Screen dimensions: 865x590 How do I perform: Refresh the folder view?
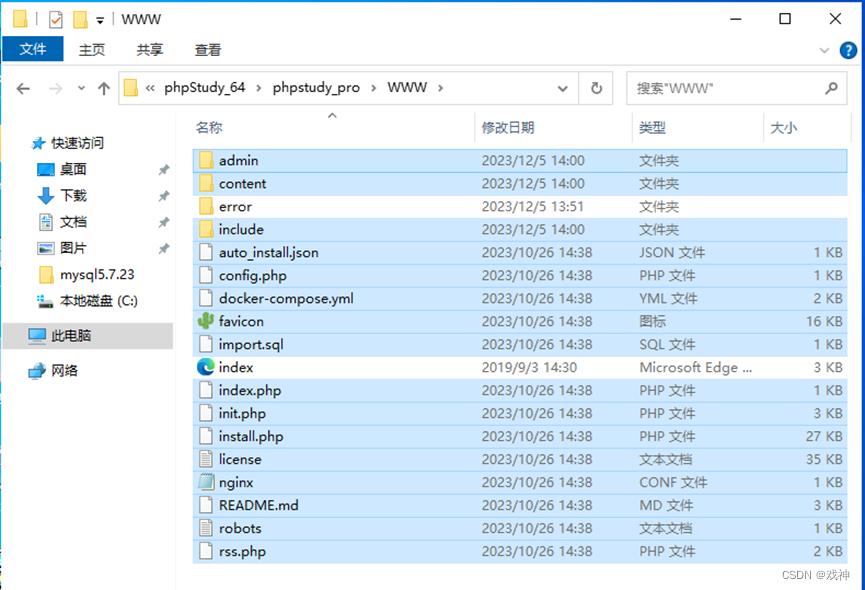click(596, 88)
